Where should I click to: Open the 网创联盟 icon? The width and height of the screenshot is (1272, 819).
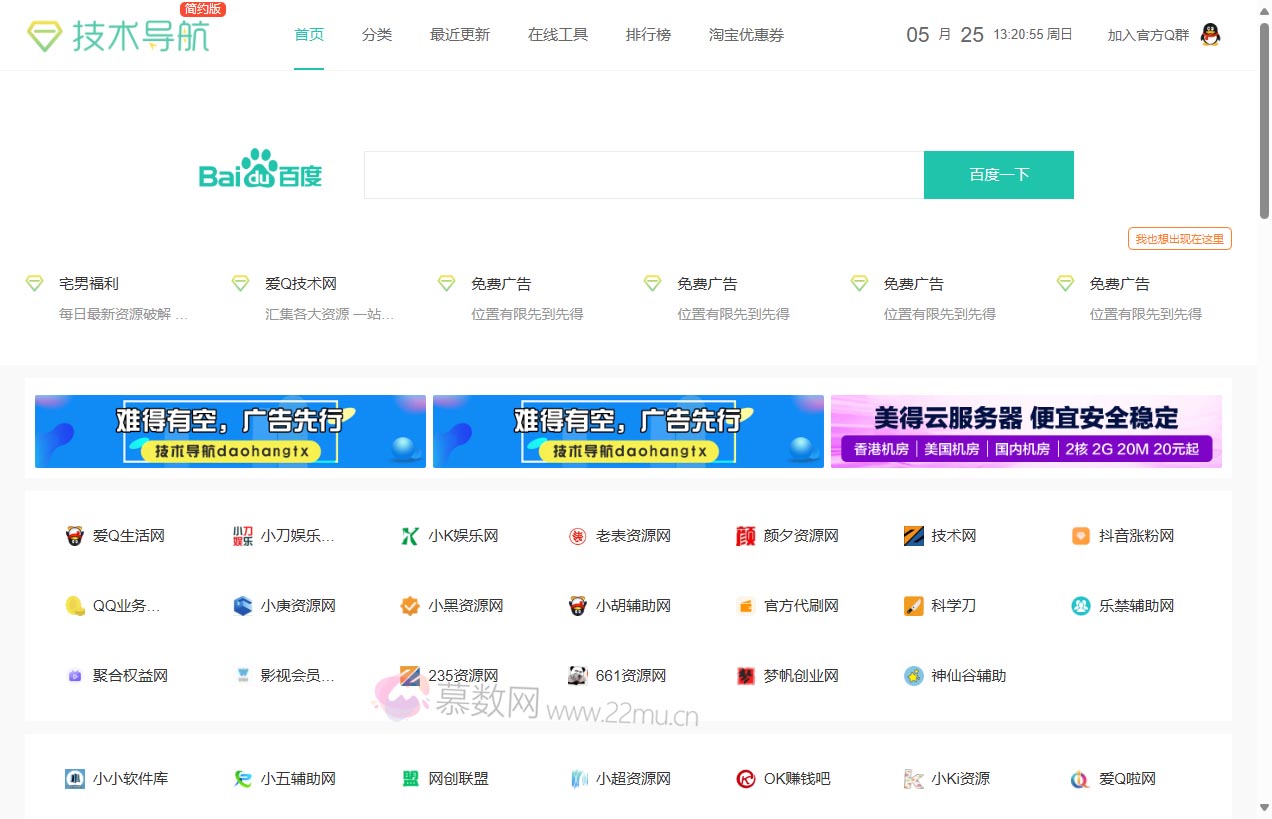coord(409,778)
